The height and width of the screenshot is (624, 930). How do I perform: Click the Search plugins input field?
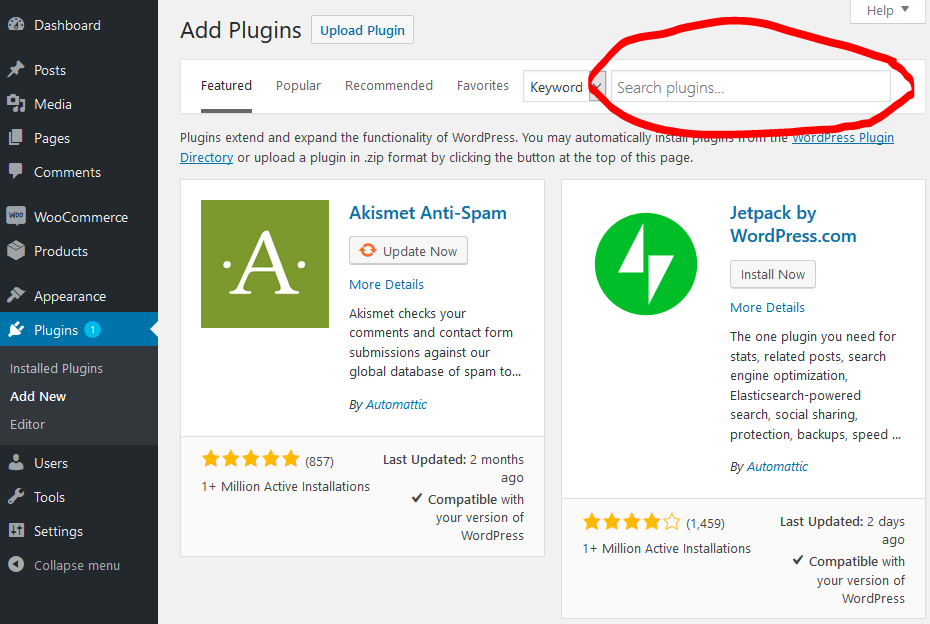tap(750, 87)
